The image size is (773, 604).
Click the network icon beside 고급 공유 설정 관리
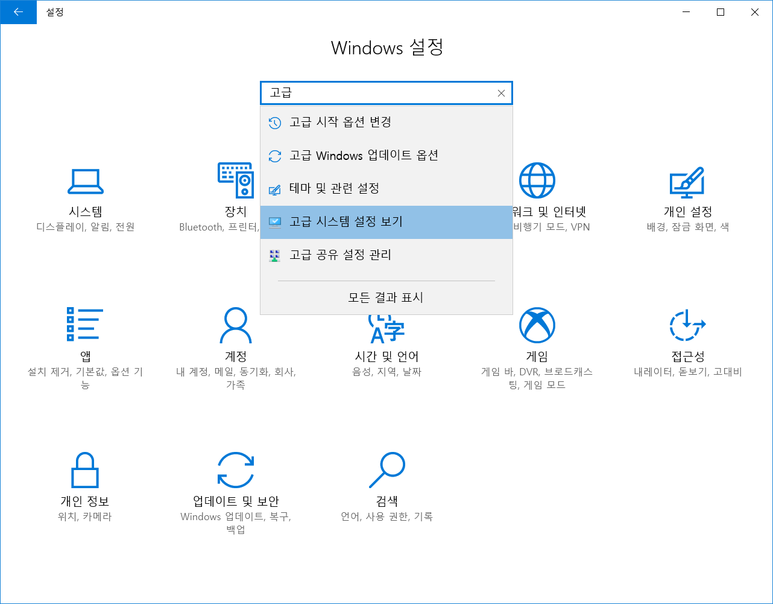click(x=275, y=255)
